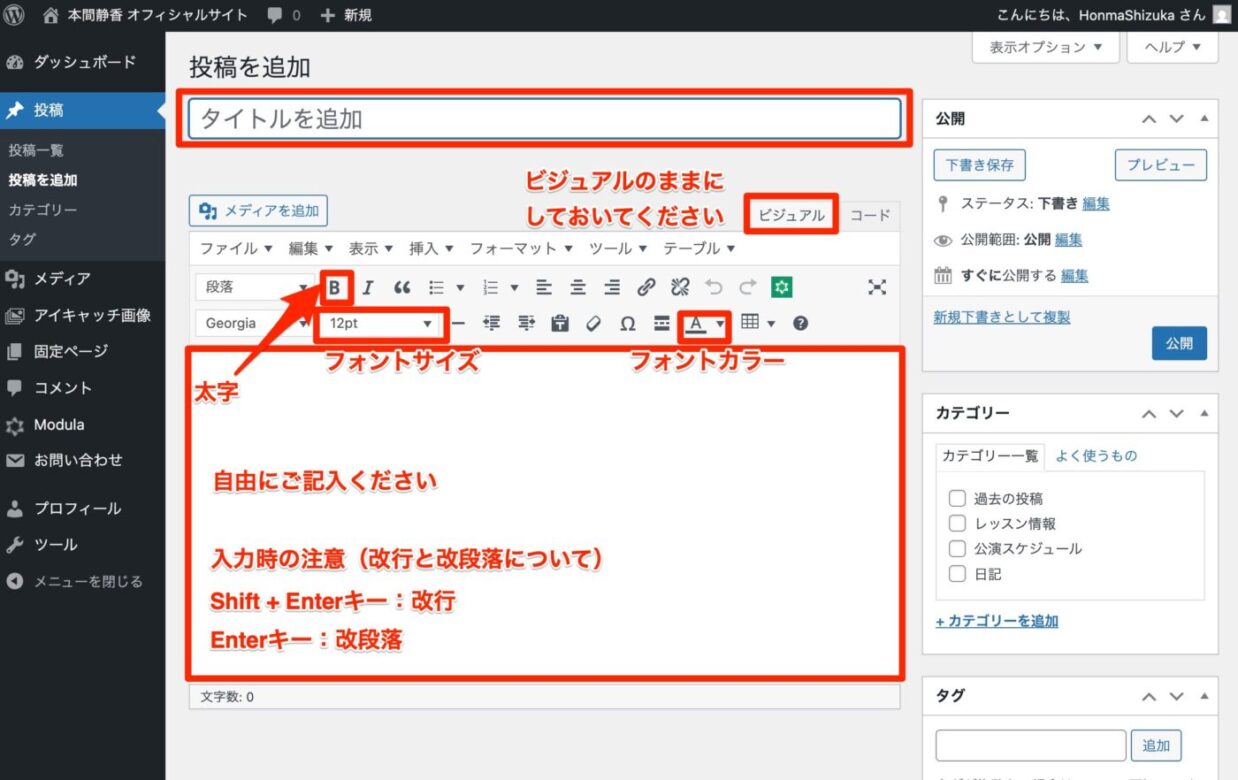Click the insert link icon

tap(646, 288)
